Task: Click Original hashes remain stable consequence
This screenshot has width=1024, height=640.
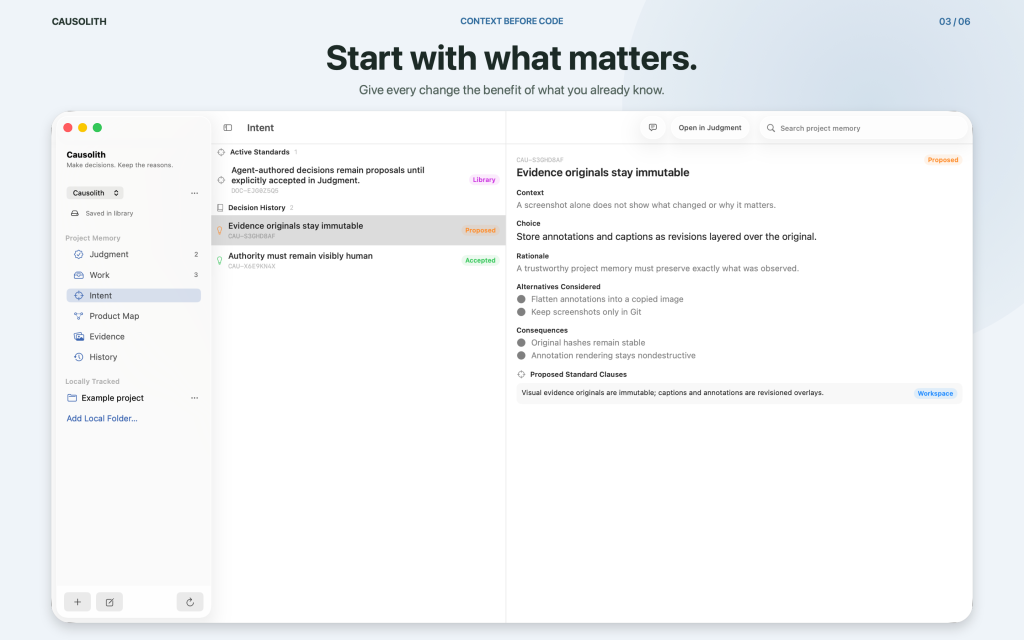Action: click(588, 343)
